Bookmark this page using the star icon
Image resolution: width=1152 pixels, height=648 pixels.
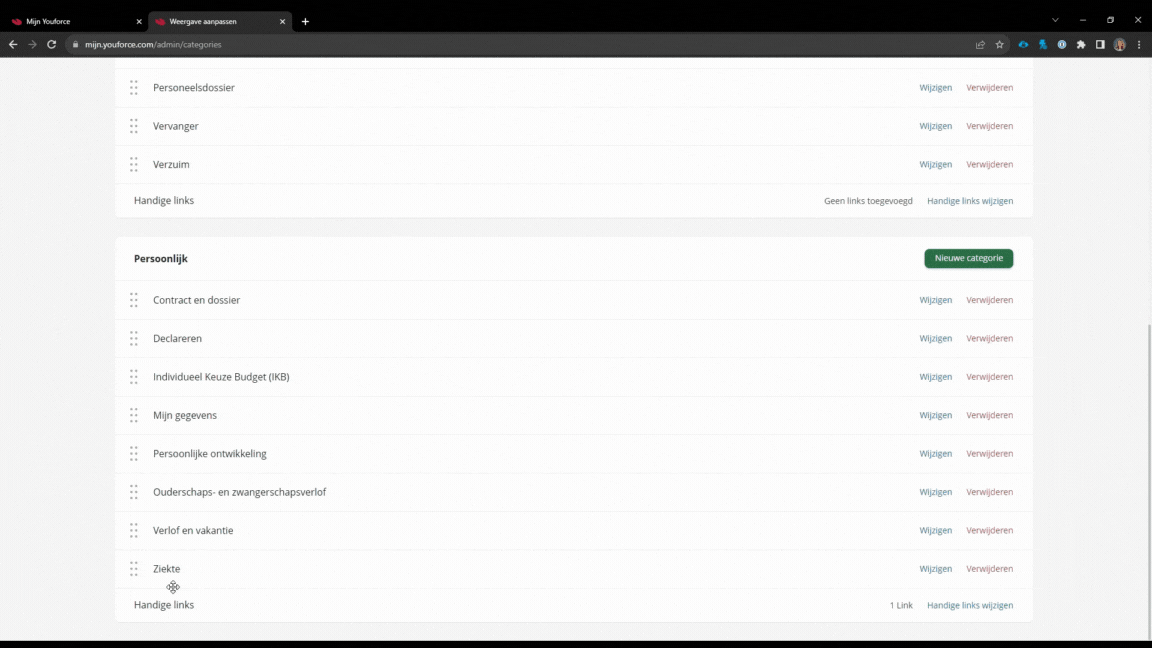tap(999, 44)
